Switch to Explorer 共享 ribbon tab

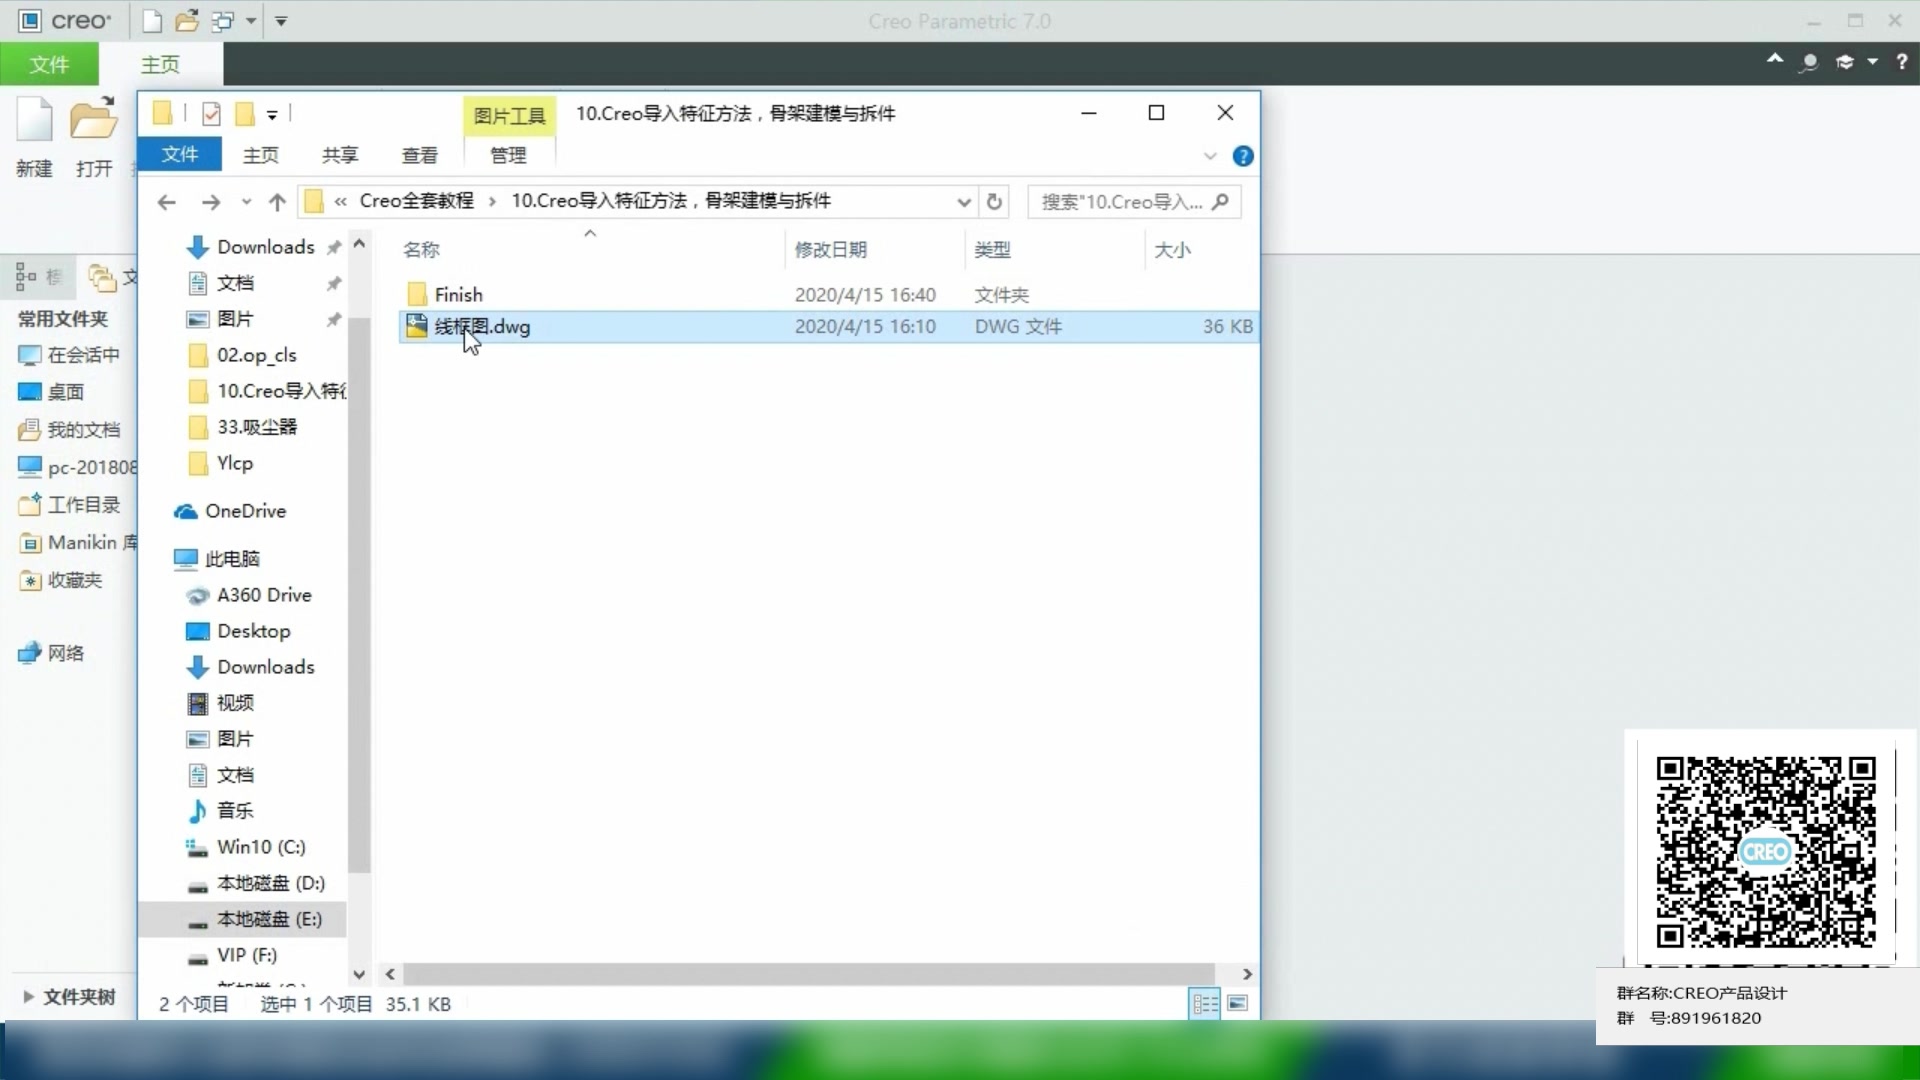(340, 155)
